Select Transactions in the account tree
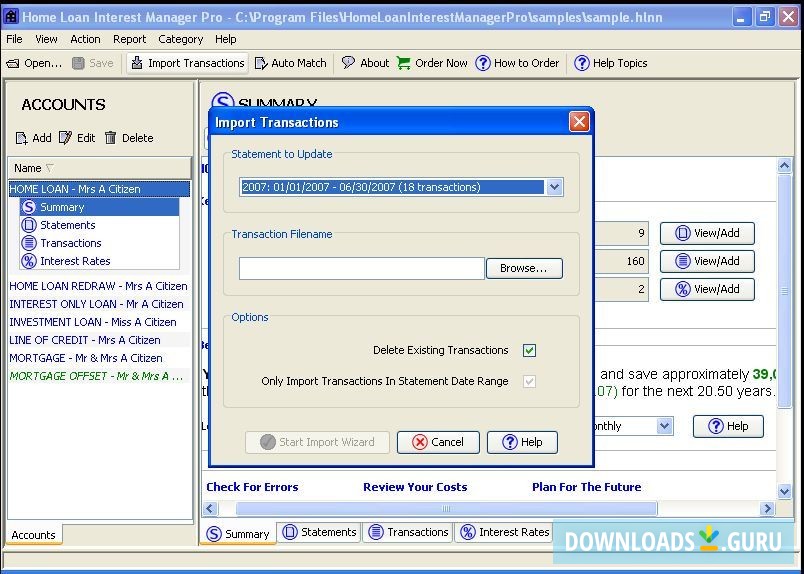 99,243
